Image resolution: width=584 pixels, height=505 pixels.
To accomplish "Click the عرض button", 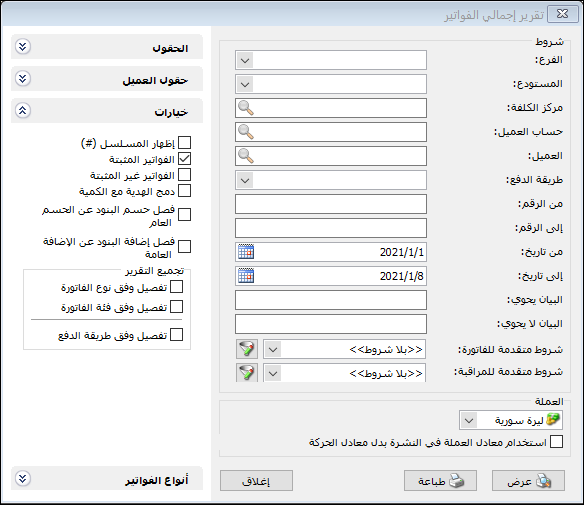I will coord(528,481).
